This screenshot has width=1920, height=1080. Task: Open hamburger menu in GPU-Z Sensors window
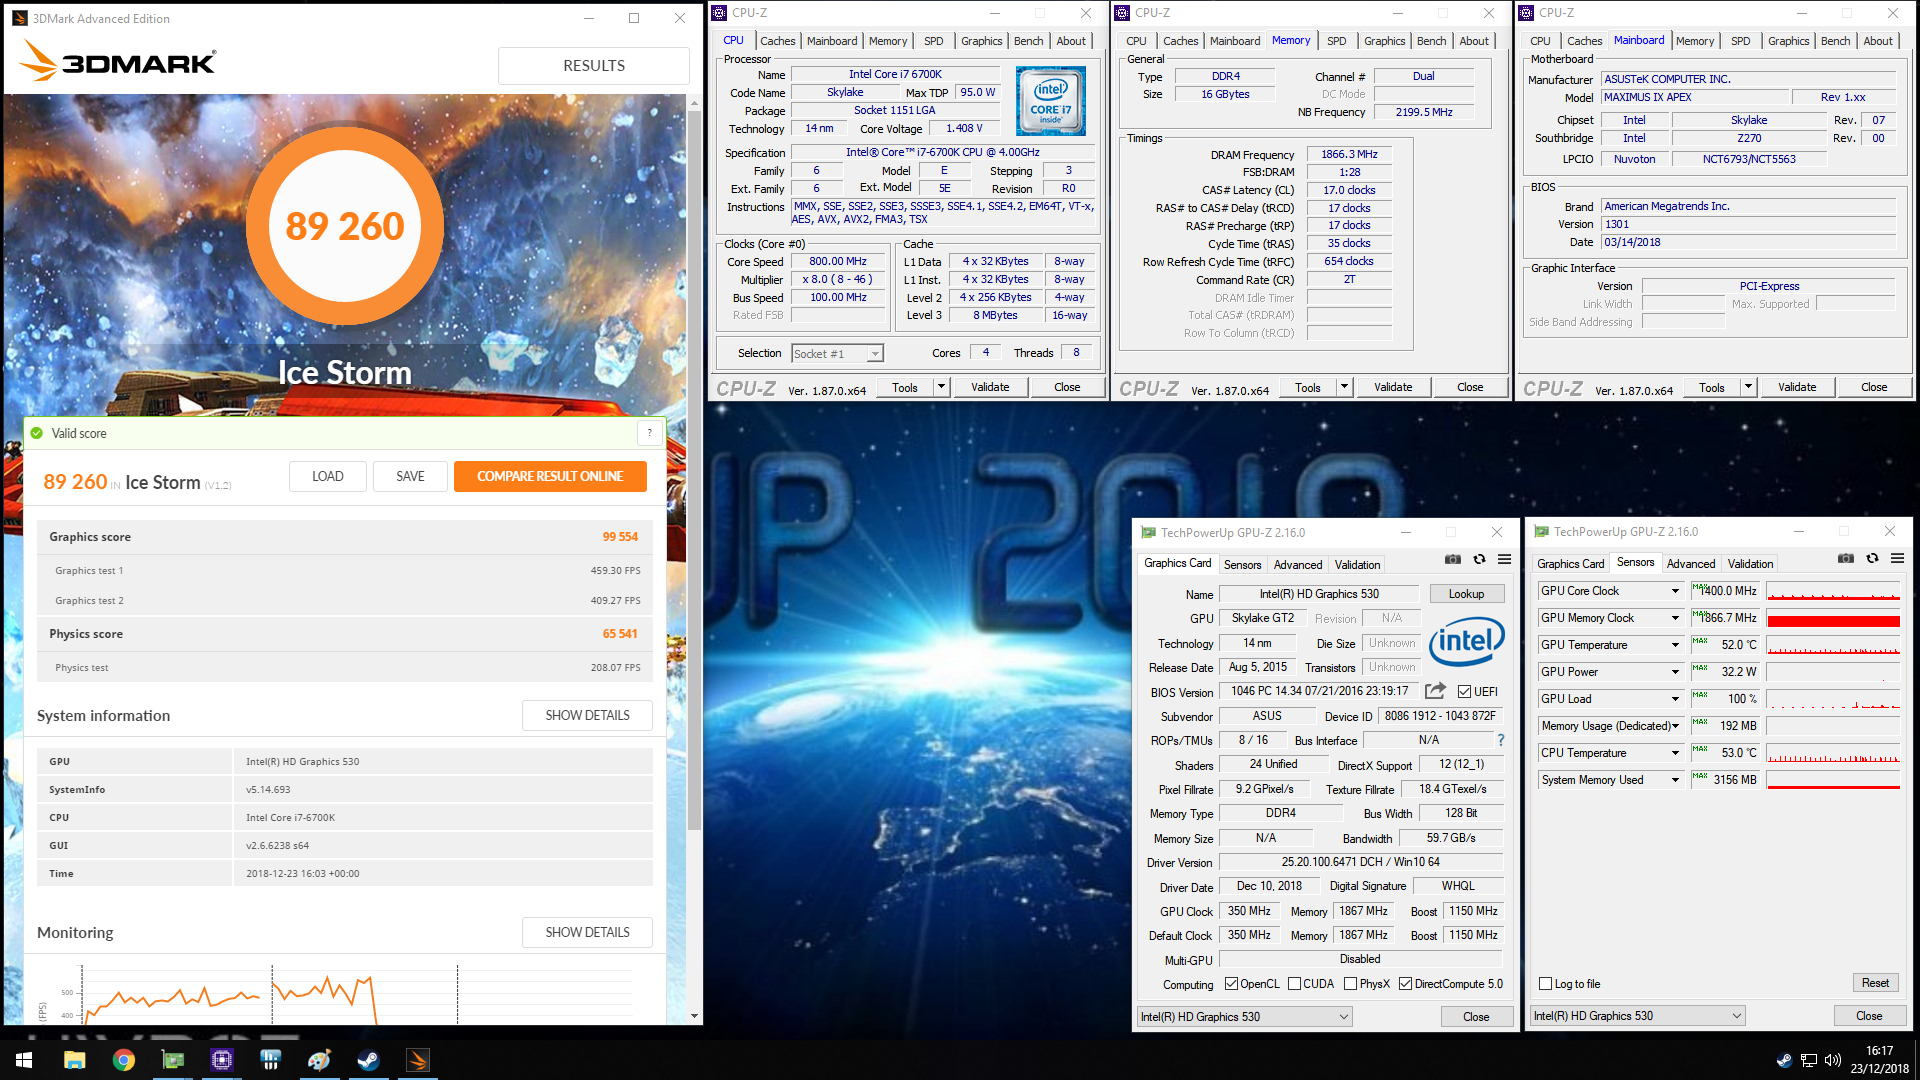coord(1897,558)
